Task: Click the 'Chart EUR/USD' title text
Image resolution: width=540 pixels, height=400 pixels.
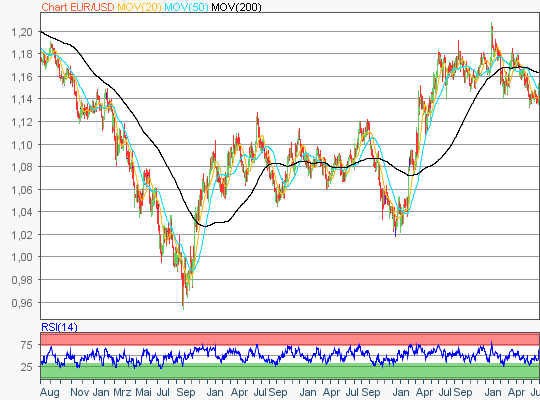Action: click(x=77, y=7)
